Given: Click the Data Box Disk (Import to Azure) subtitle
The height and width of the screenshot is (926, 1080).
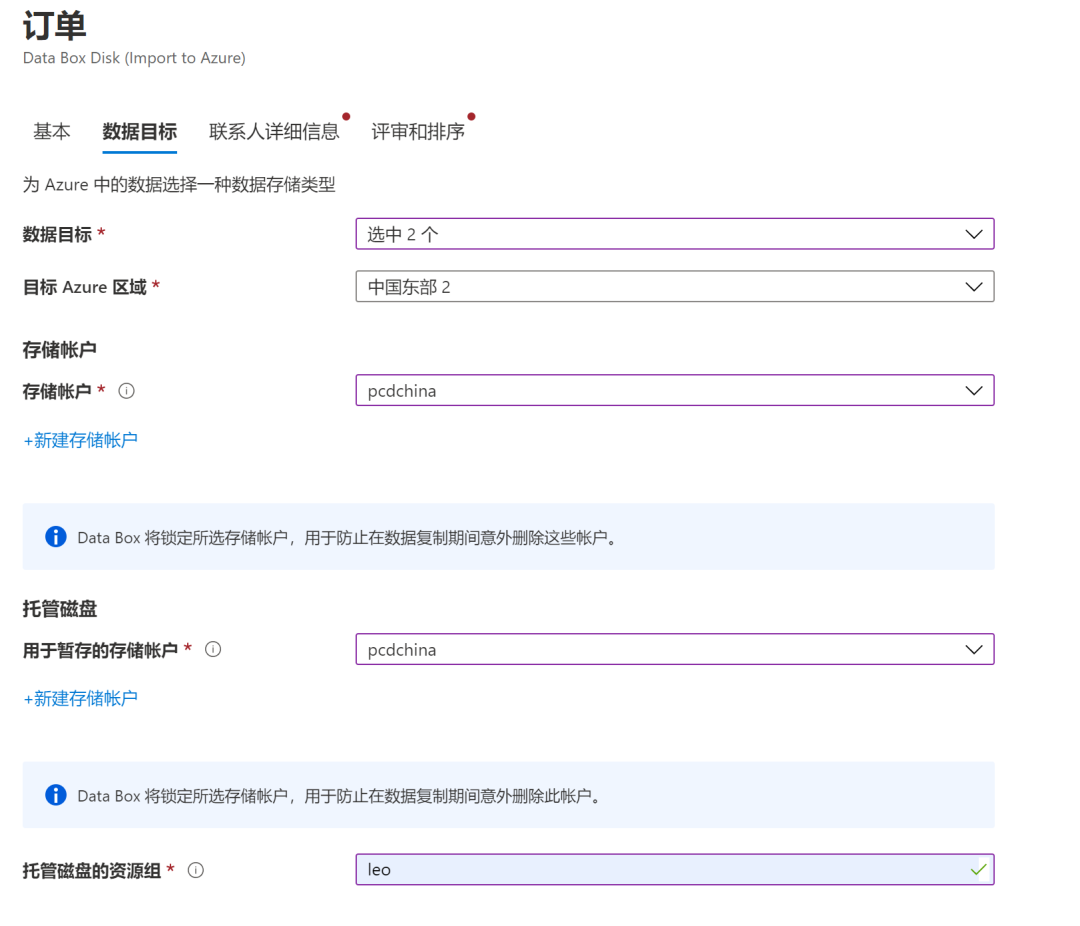Looking at the screenshot, I should coord(134,58).
